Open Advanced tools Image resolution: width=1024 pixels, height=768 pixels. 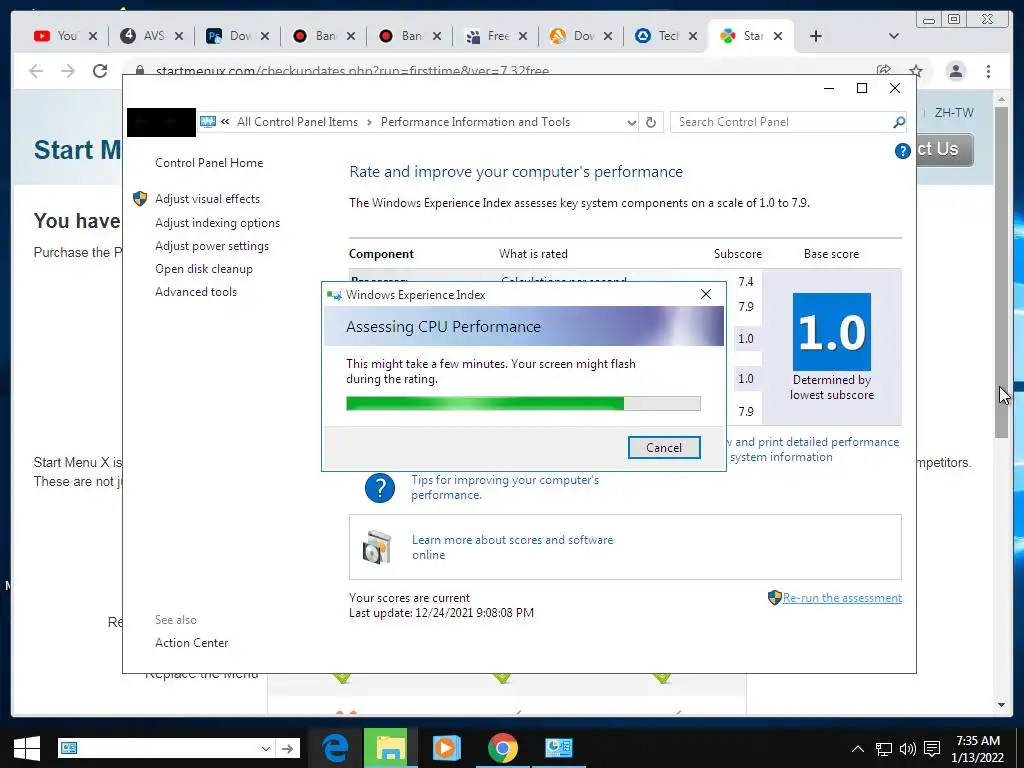click(x=196, y=292)
